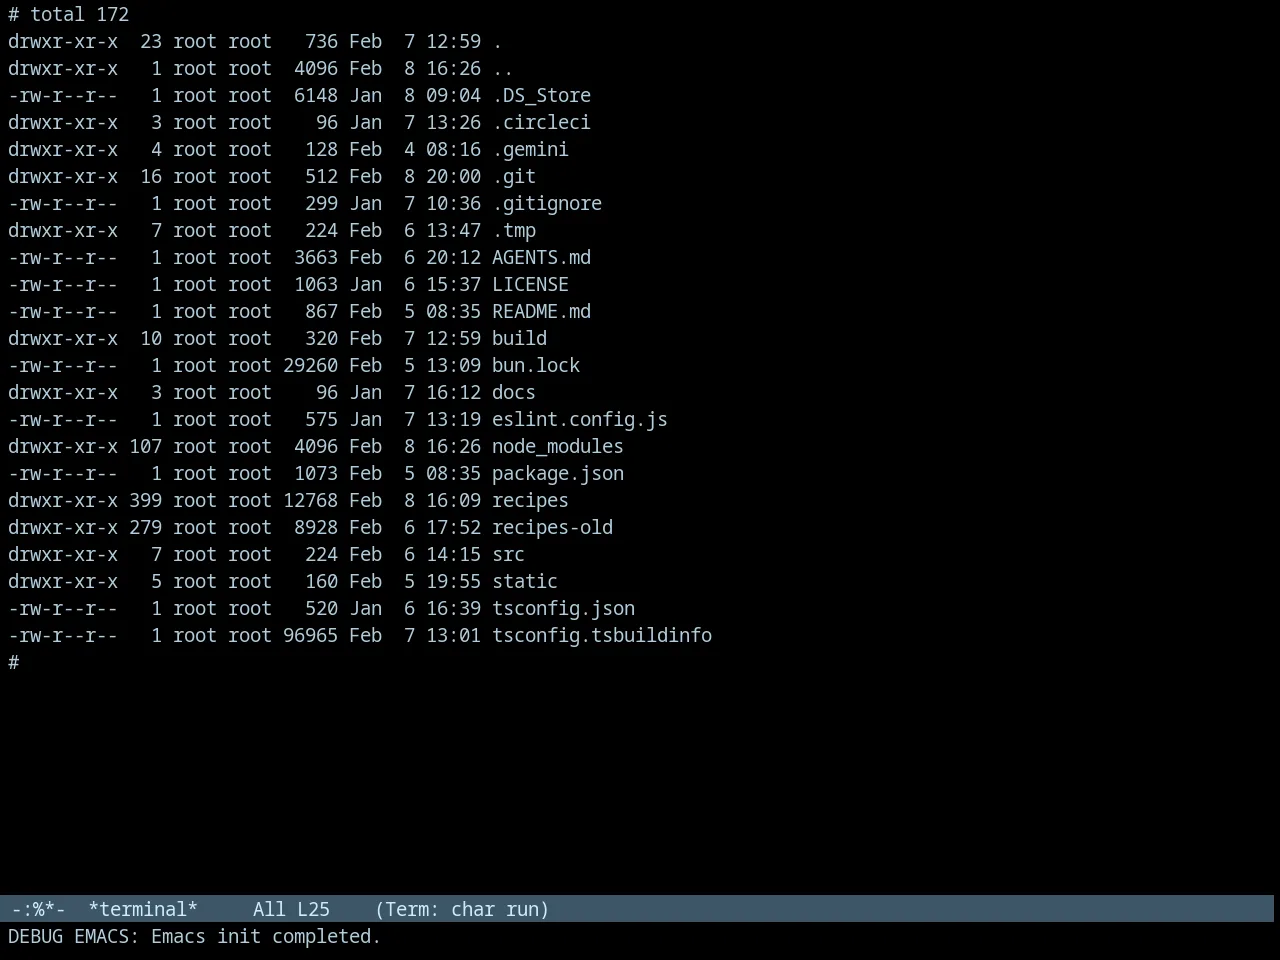Select README.md in the listing
Viewport: 1280px width, 960px height.
click(x=541, y=312)
